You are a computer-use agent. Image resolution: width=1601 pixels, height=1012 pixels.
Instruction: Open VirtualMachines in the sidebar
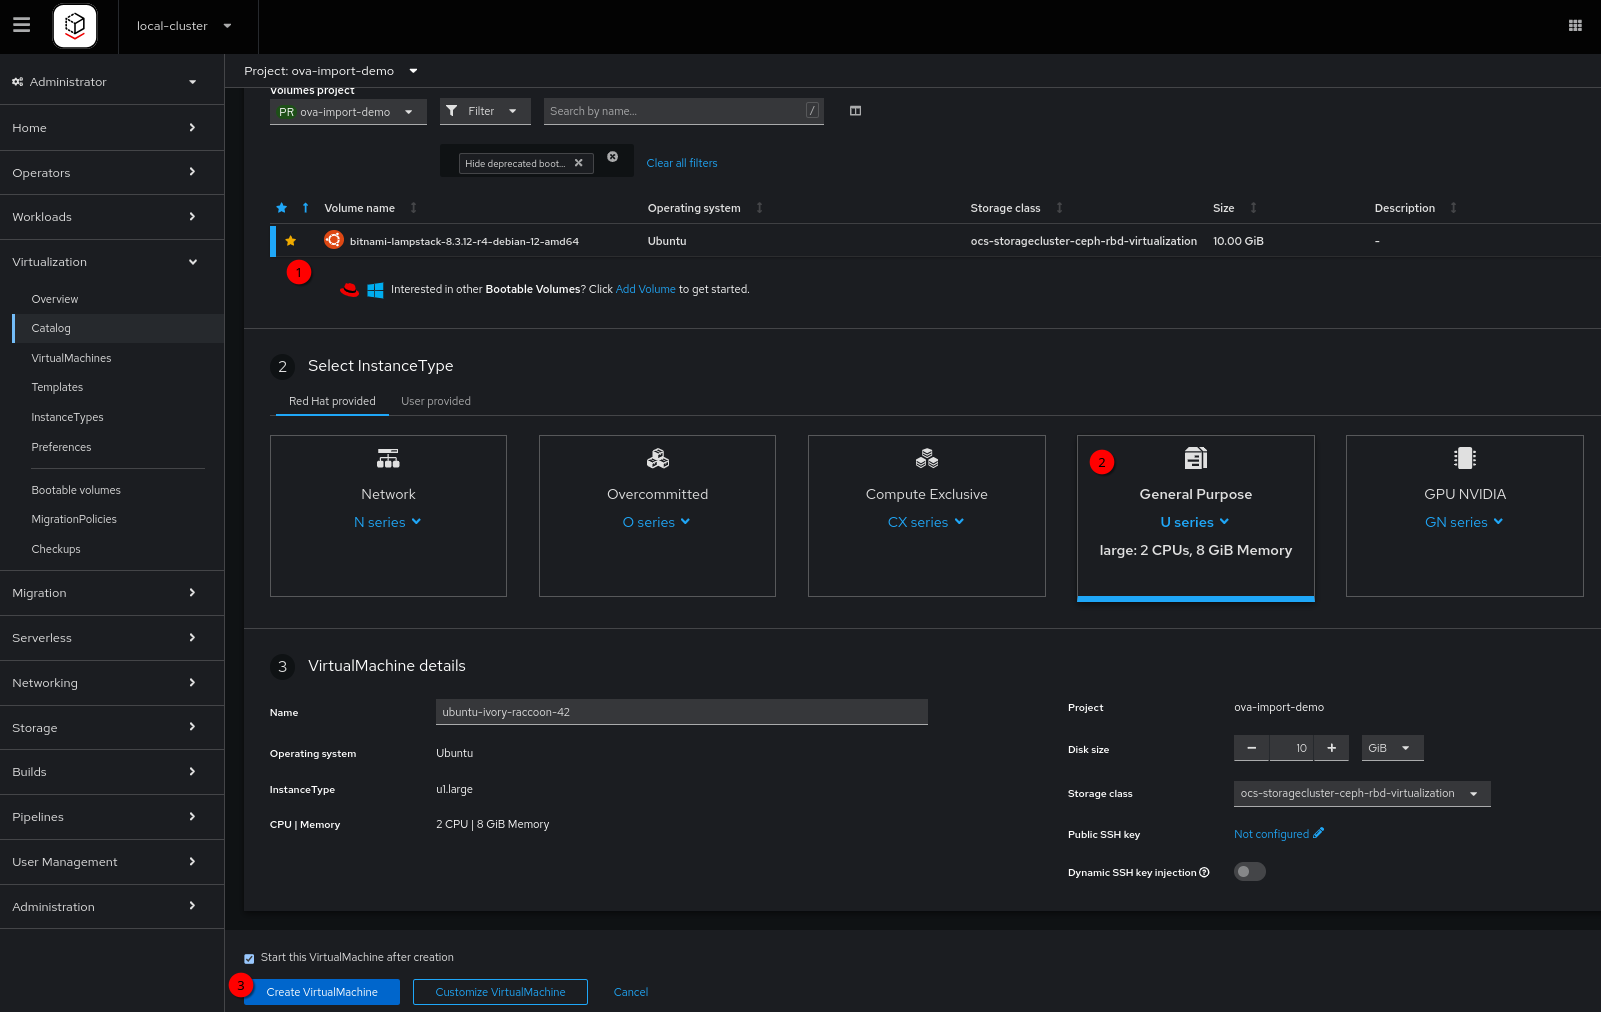tap(71, 358)
